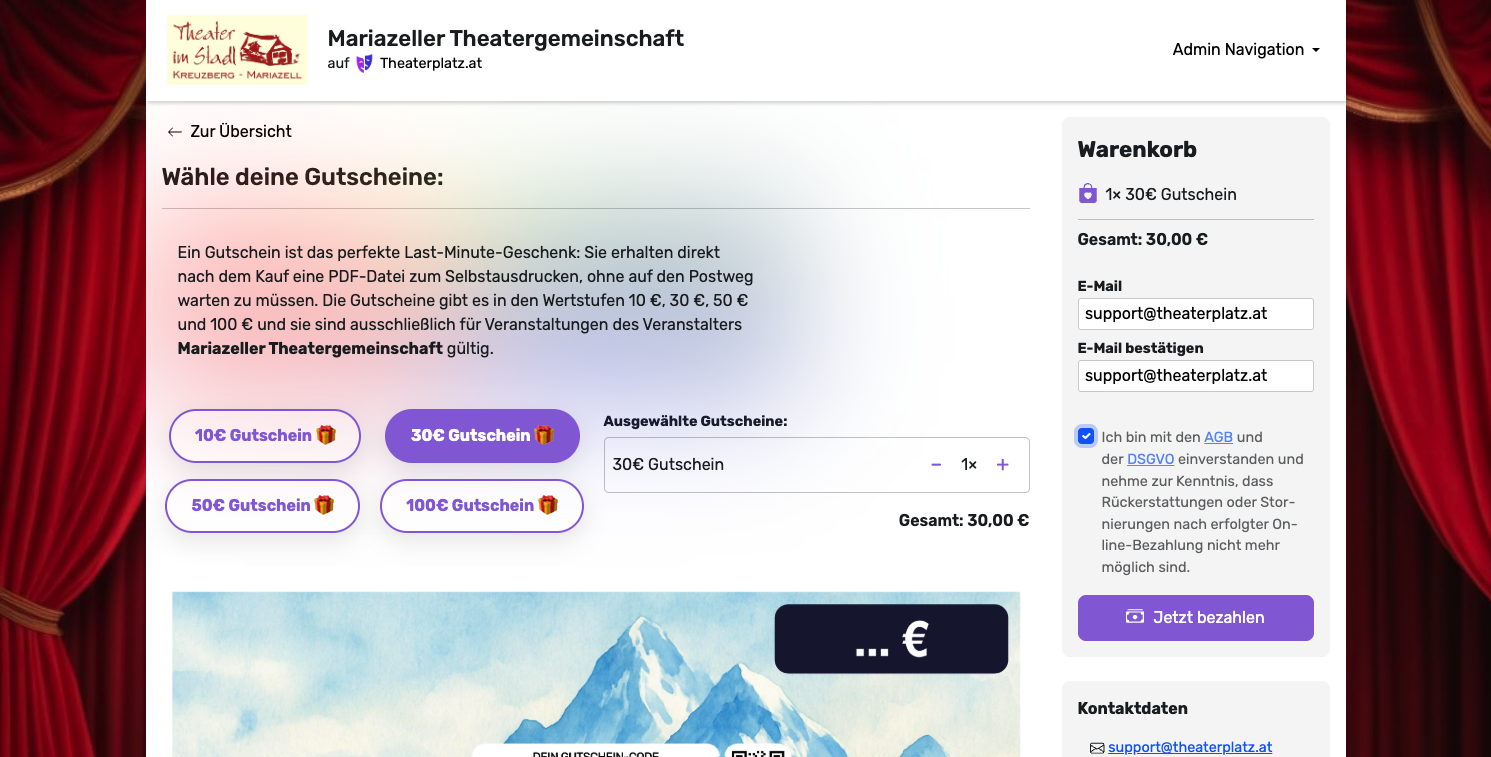This screenshot has width=1491, height=757.
Task: Click the Theater im Stadl logo
Action: click(x=237, y=50)
